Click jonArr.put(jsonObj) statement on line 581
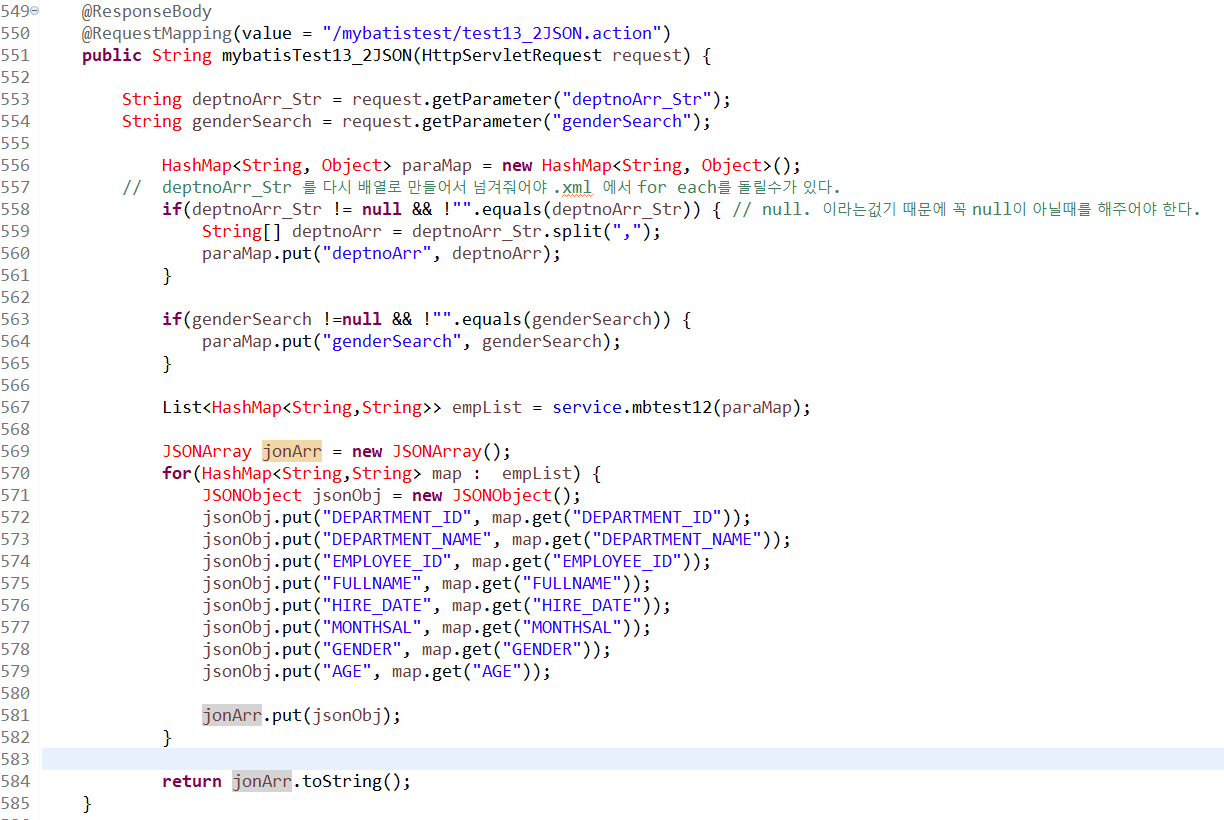Screen dimensions: 1224x820 302,716
